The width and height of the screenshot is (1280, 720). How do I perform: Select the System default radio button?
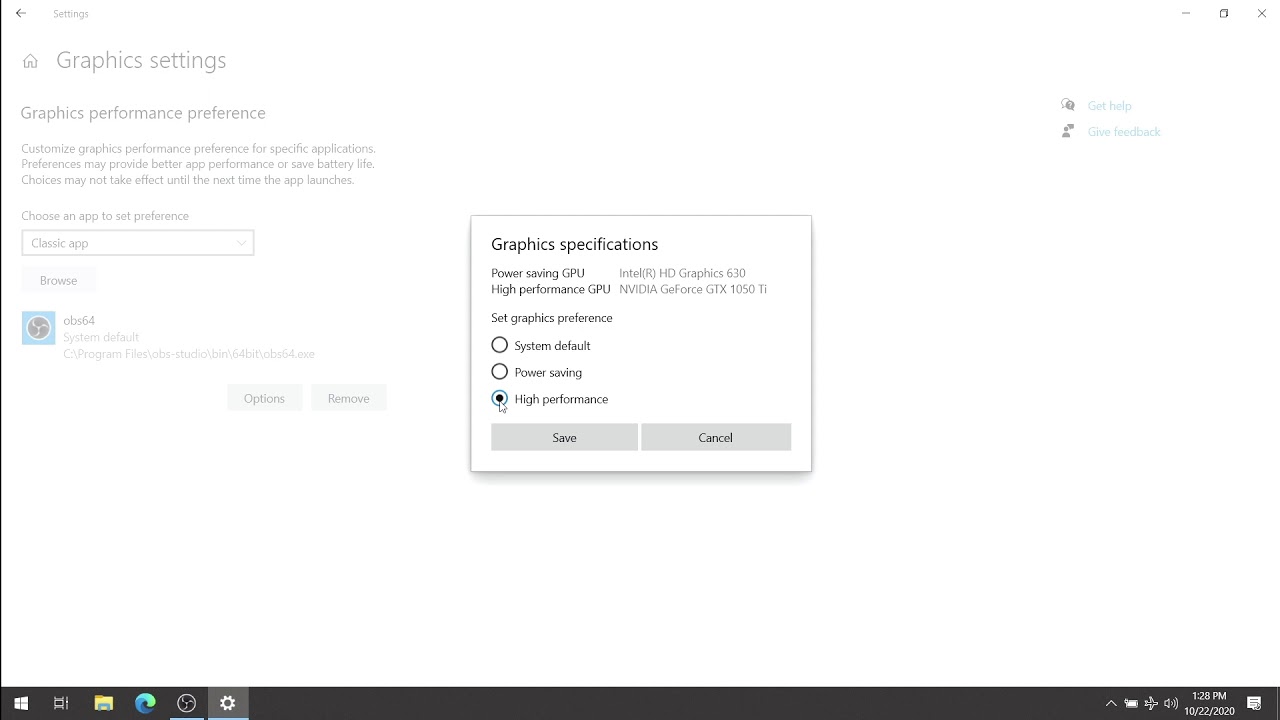(500, 345)
